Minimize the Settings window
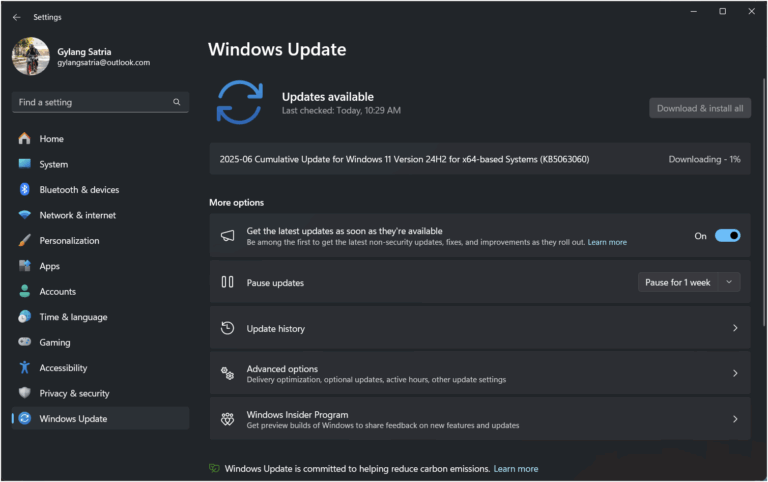The image size is (768, 482). (x=694, y=11)
